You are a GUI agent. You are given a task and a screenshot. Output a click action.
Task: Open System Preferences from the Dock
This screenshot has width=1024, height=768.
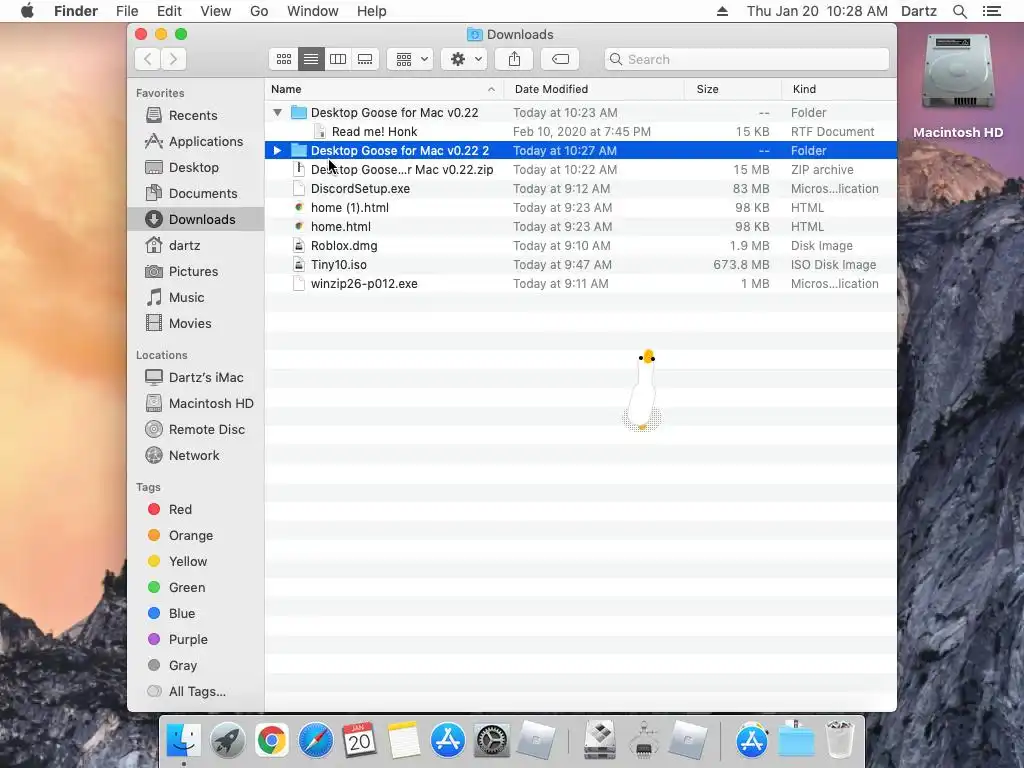coord(491,741)
